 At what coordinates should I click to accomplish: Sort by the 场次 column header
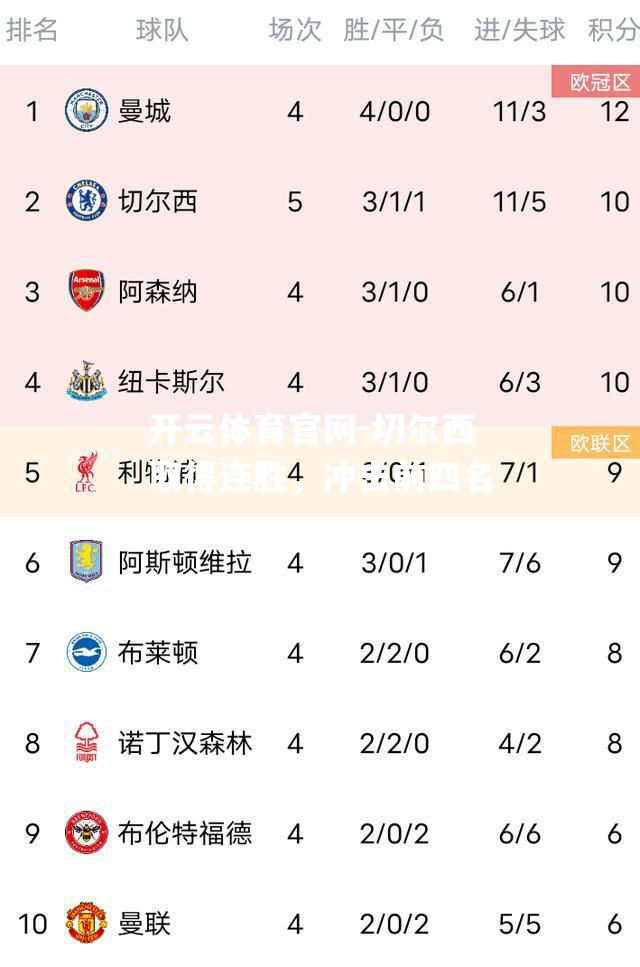click(x=295, y=30)
